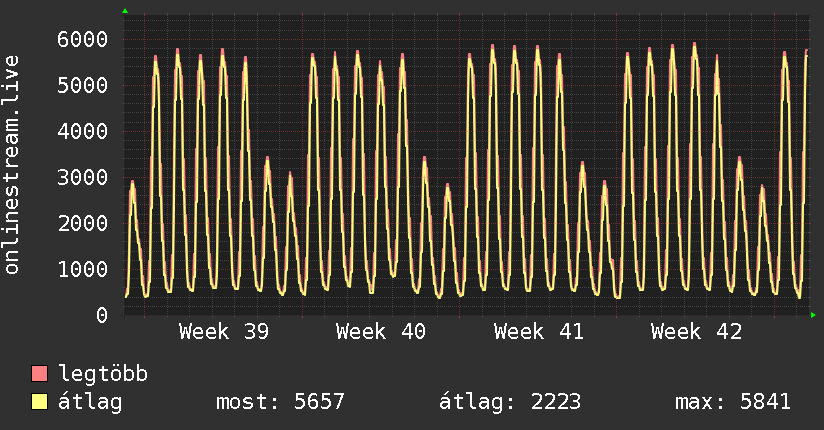Screen dimensions: 824x430
Task: Click the max: 5841 statistic
Action: (x=733, y=402)
